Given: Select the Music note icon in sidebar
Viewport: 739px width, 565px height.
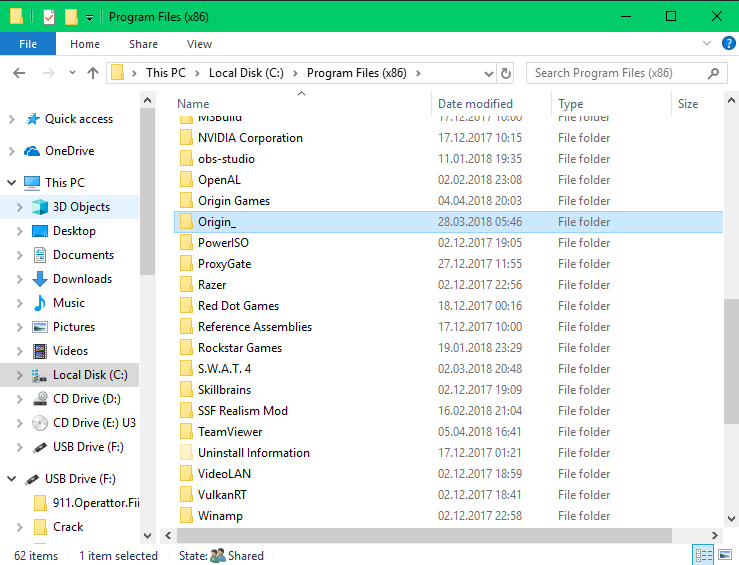Looking at the screenshot, I should coord(40,303).
